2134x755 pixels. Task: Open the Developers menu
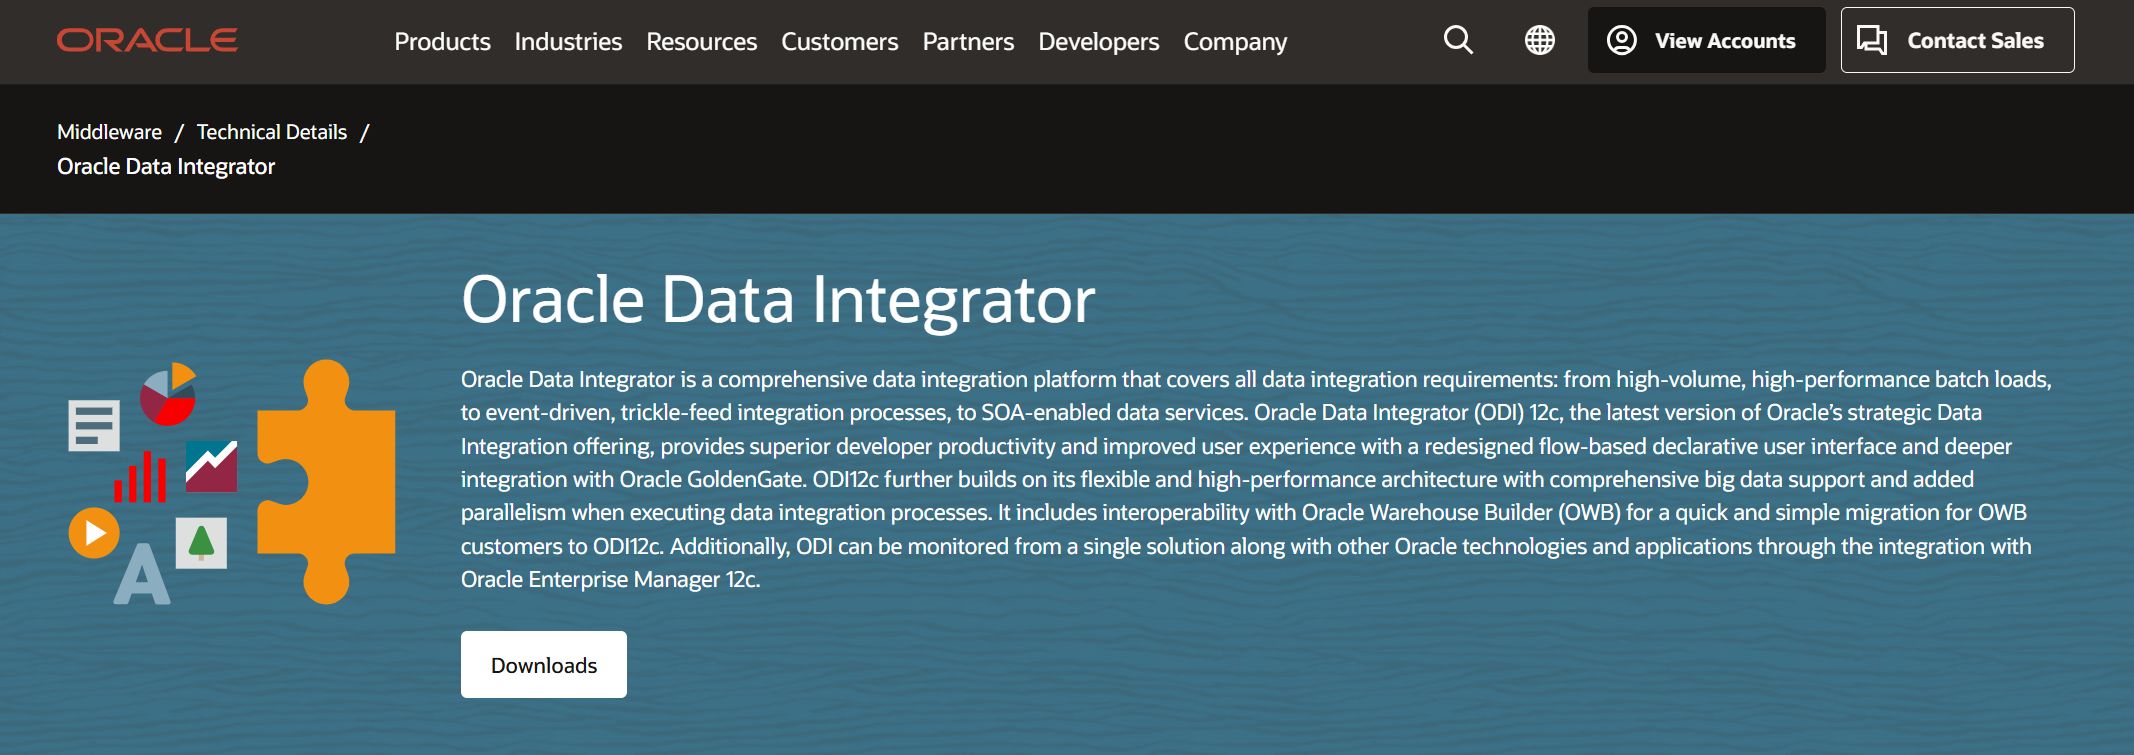pyautogui.click(x=1097, y=41)
